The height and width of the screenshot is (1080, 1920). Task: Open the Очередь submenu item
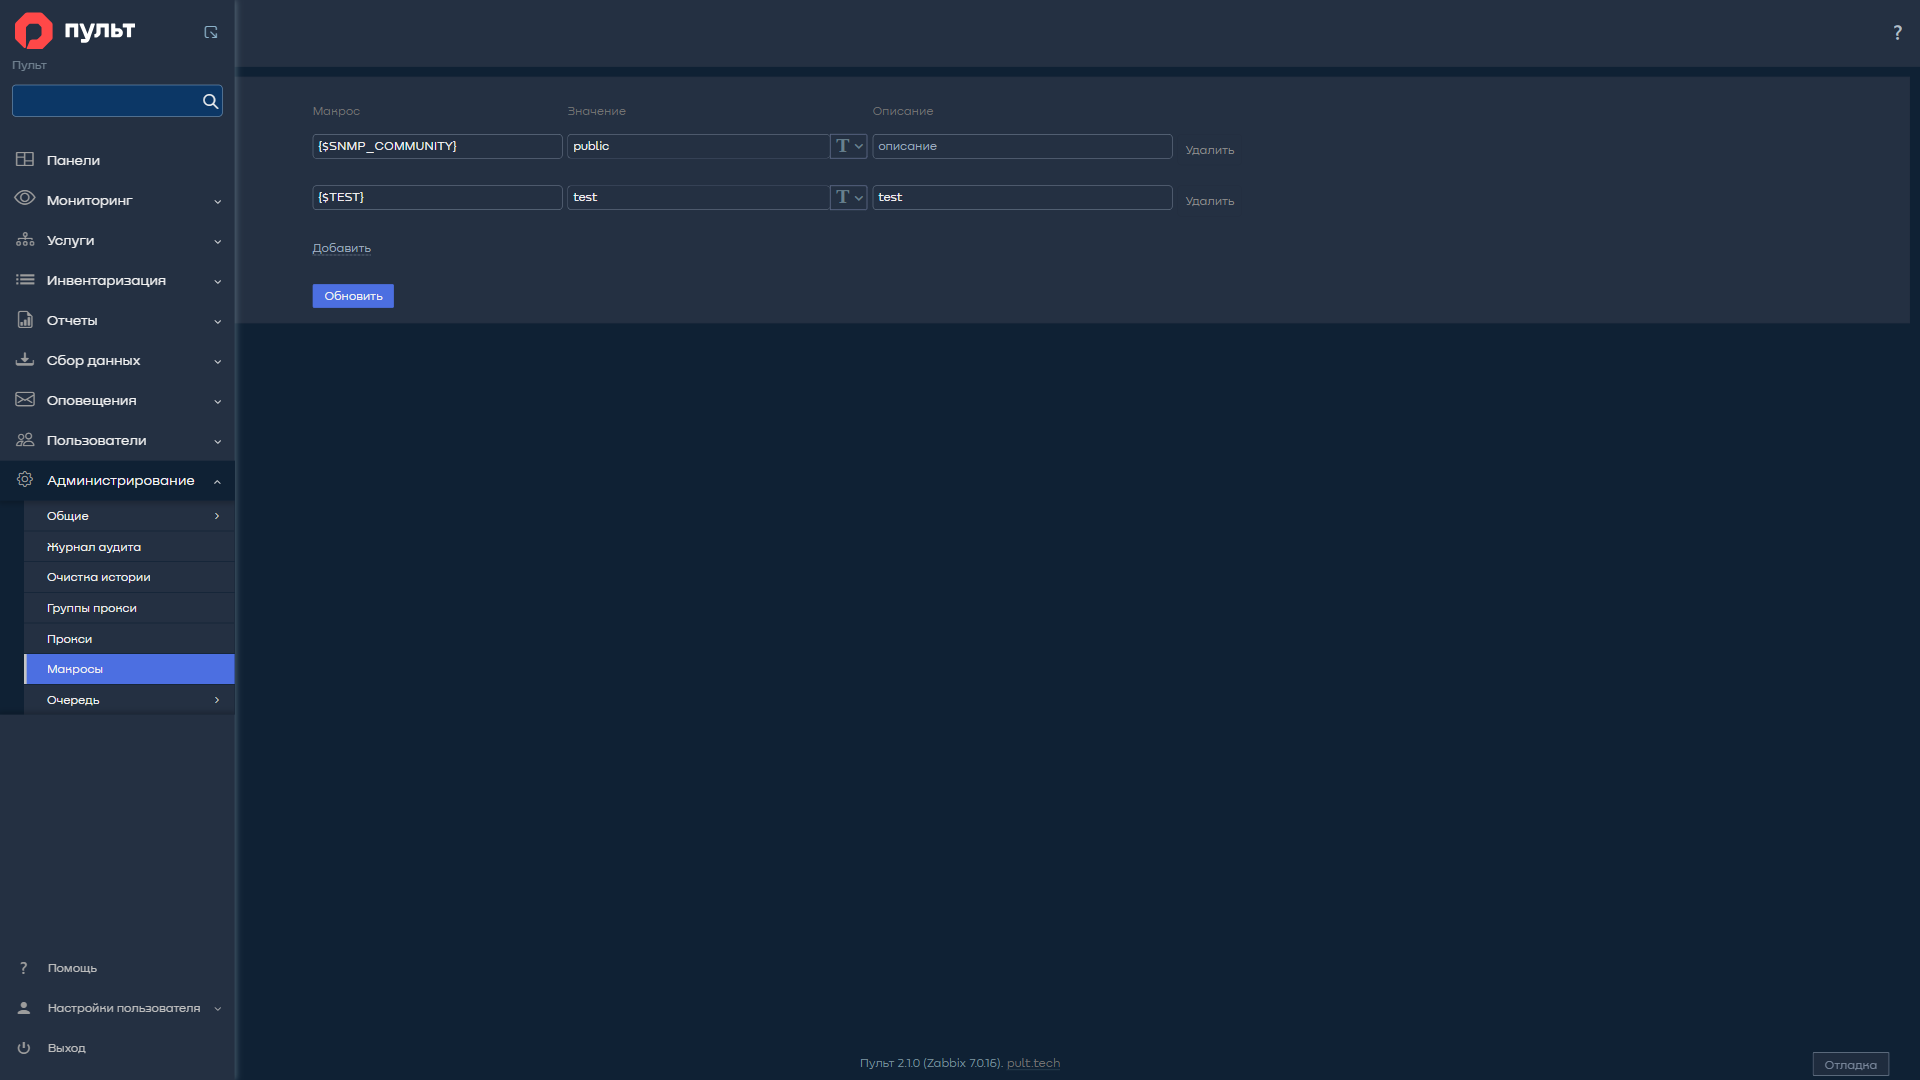click(x=129, y=700)
